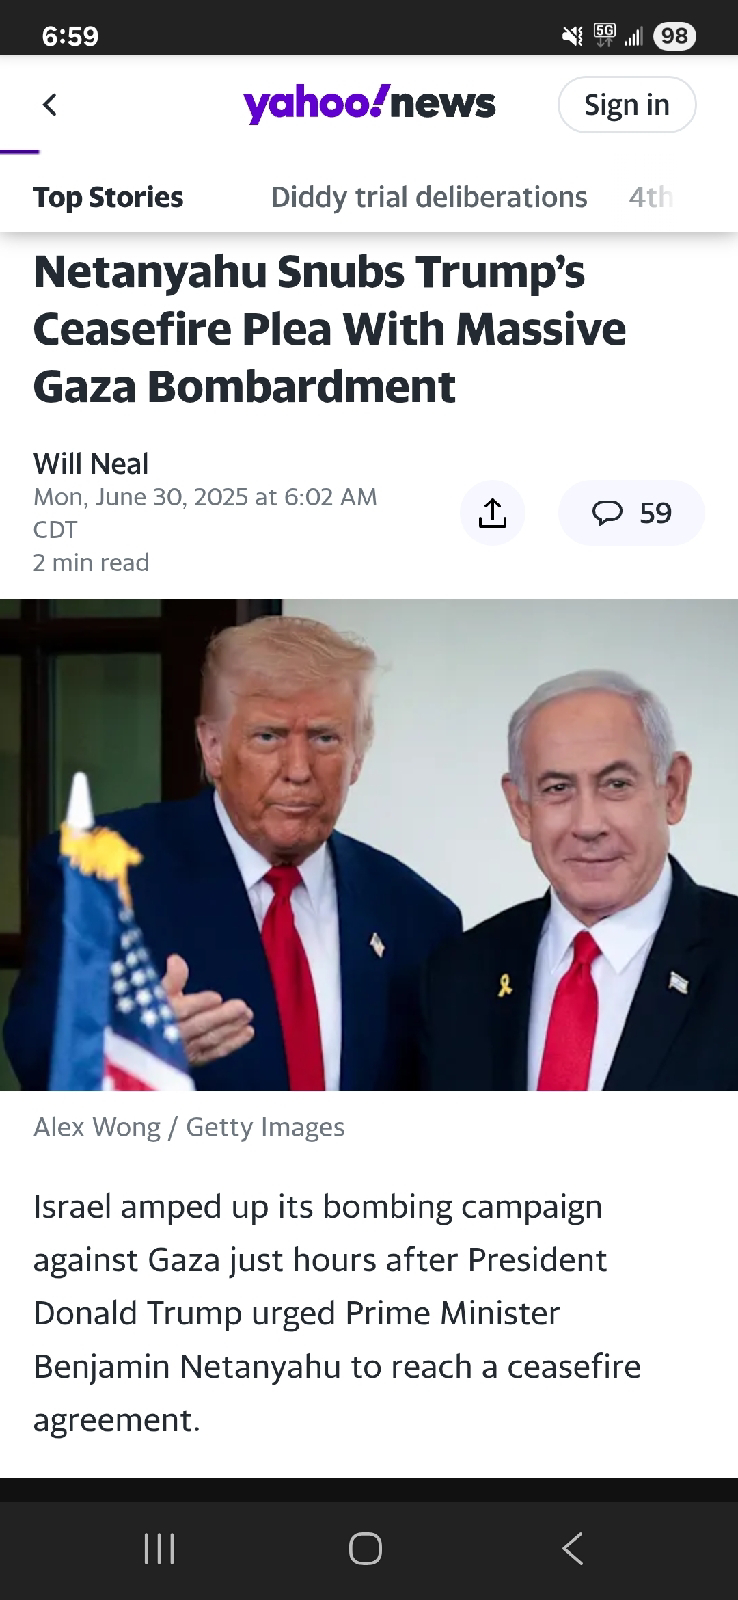
Task: Tap the Android system back button
Action: tap(572, 1549)
